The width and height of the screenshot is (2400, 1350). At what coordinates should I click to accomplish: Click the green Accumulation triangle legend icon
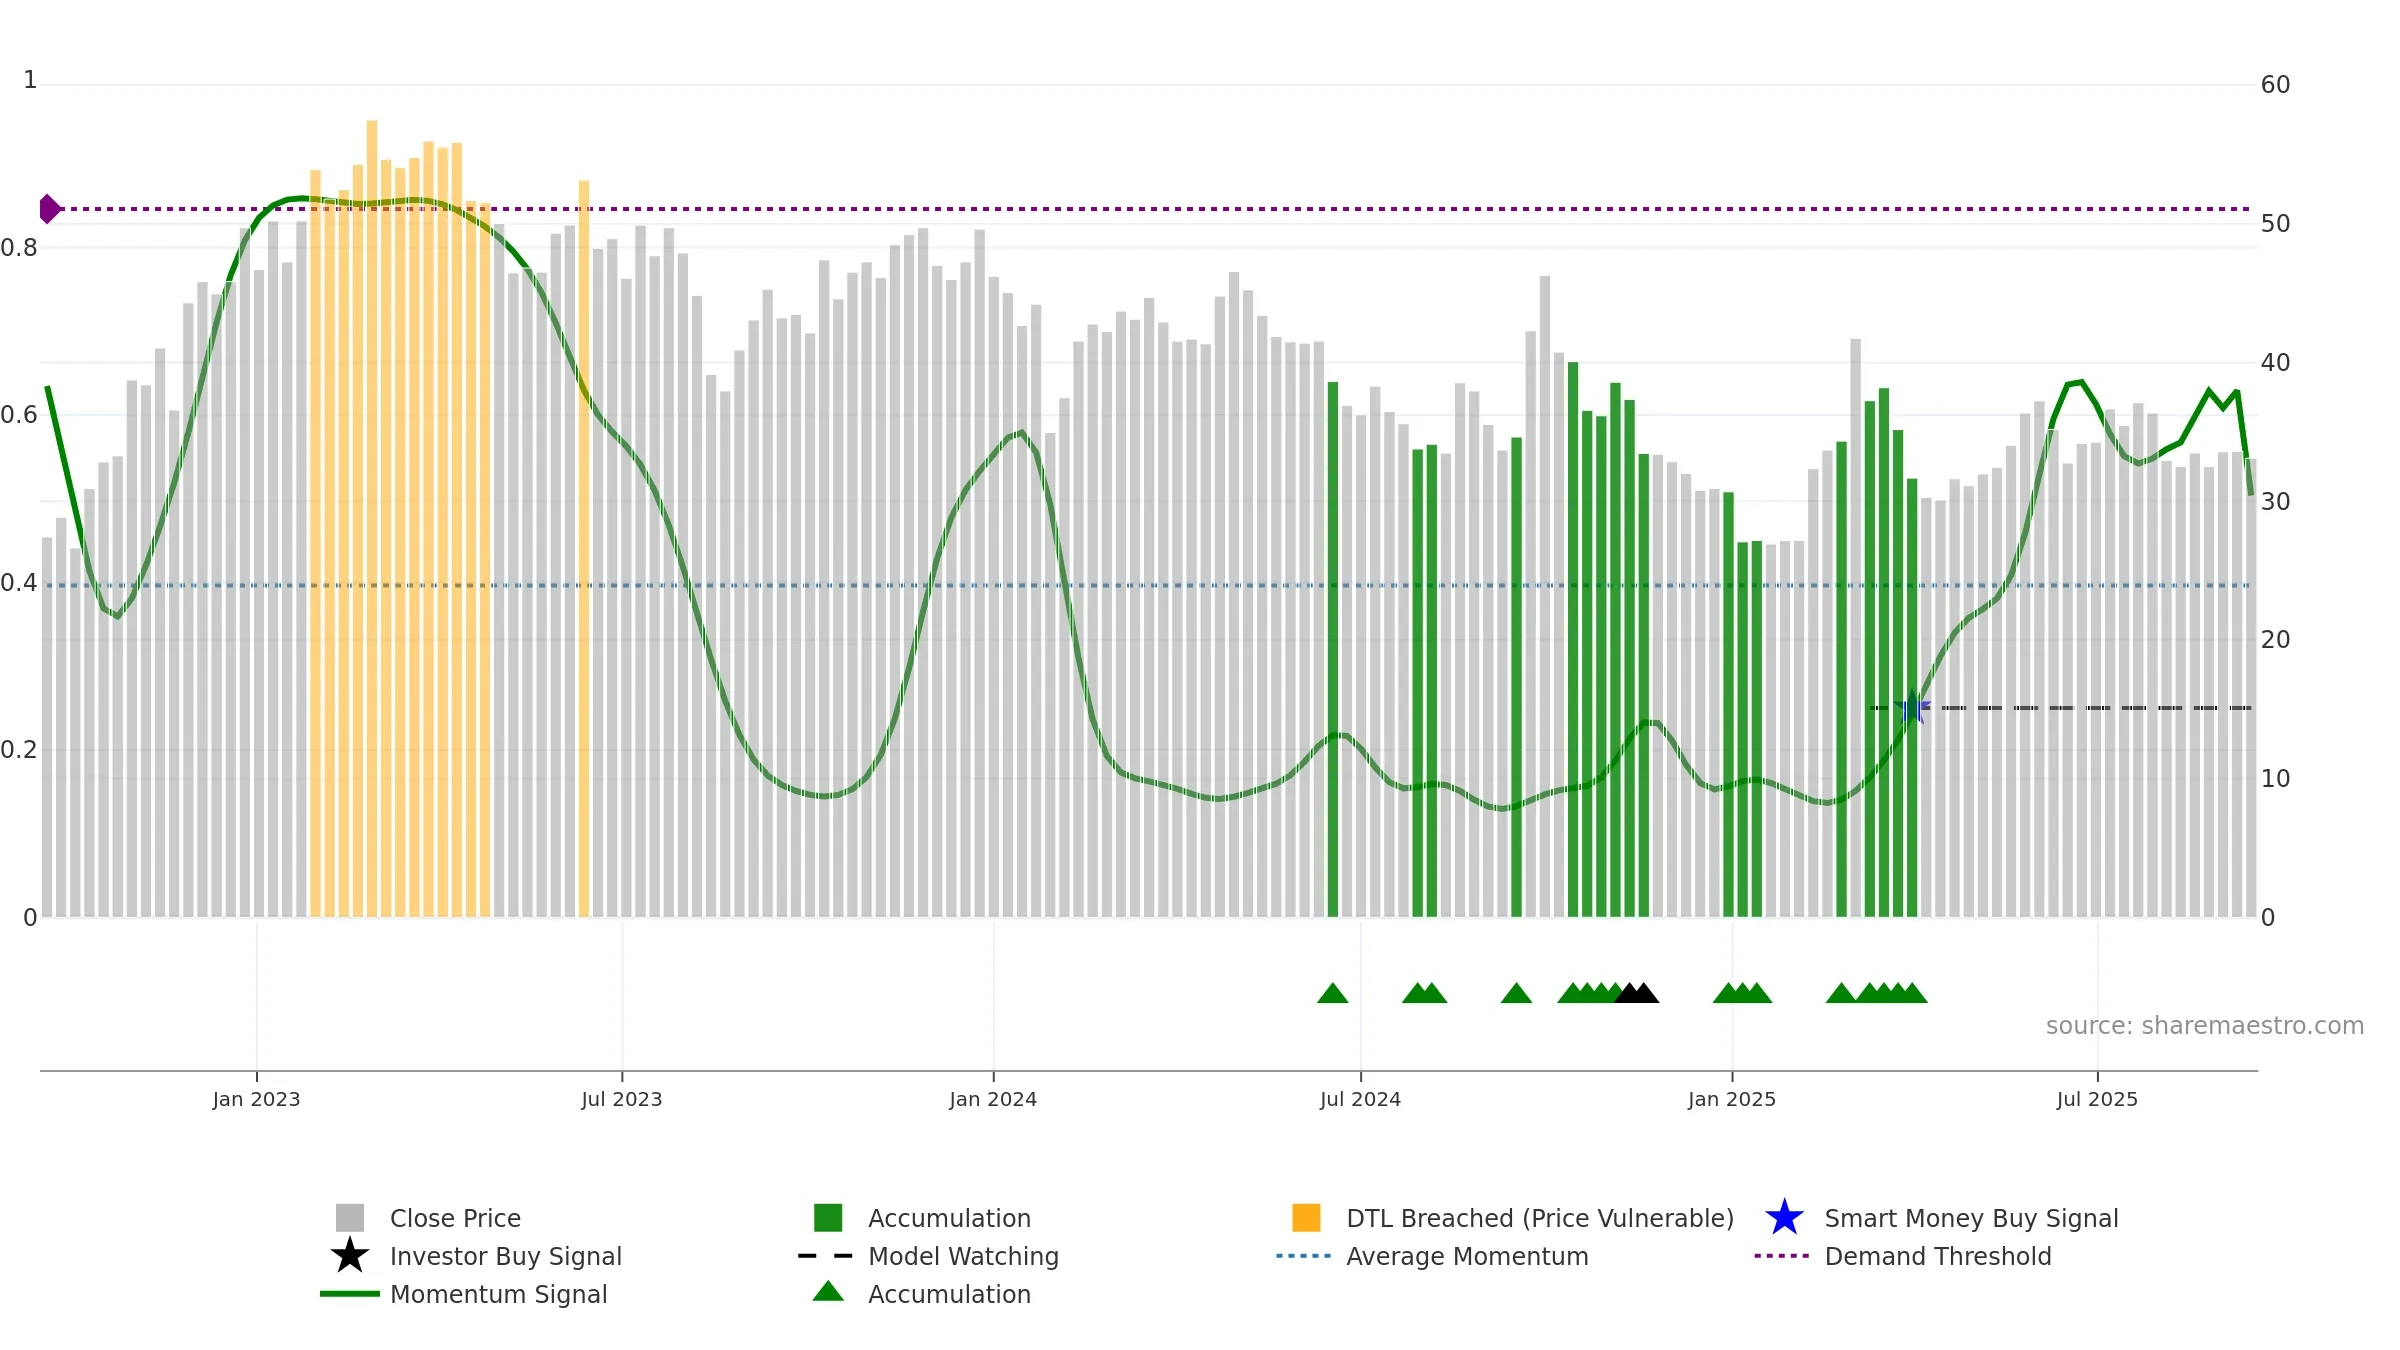point(828,1292)
